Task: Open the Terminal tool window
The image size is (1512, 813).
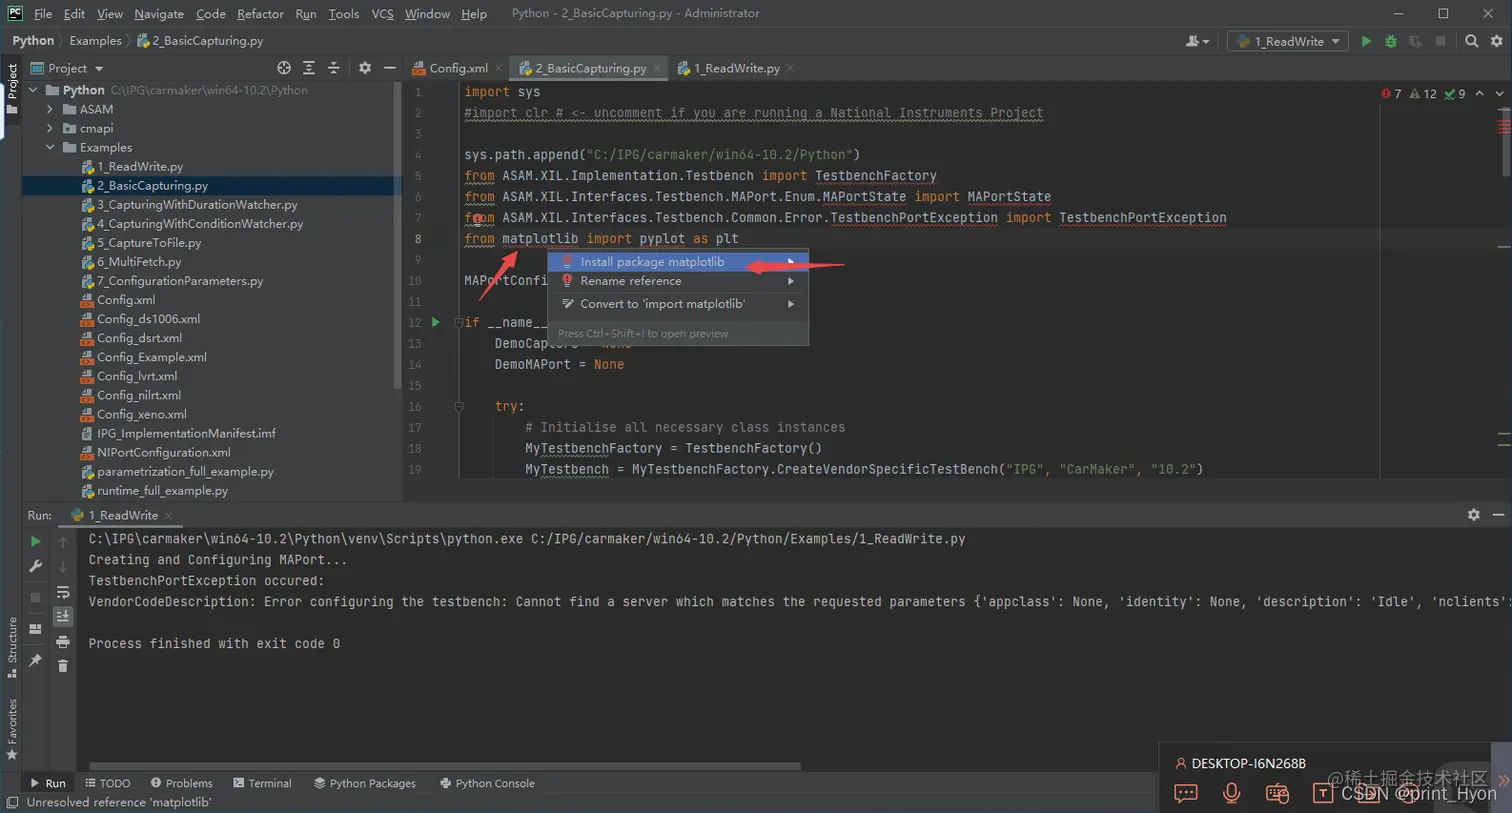Action: coord(262,783)
